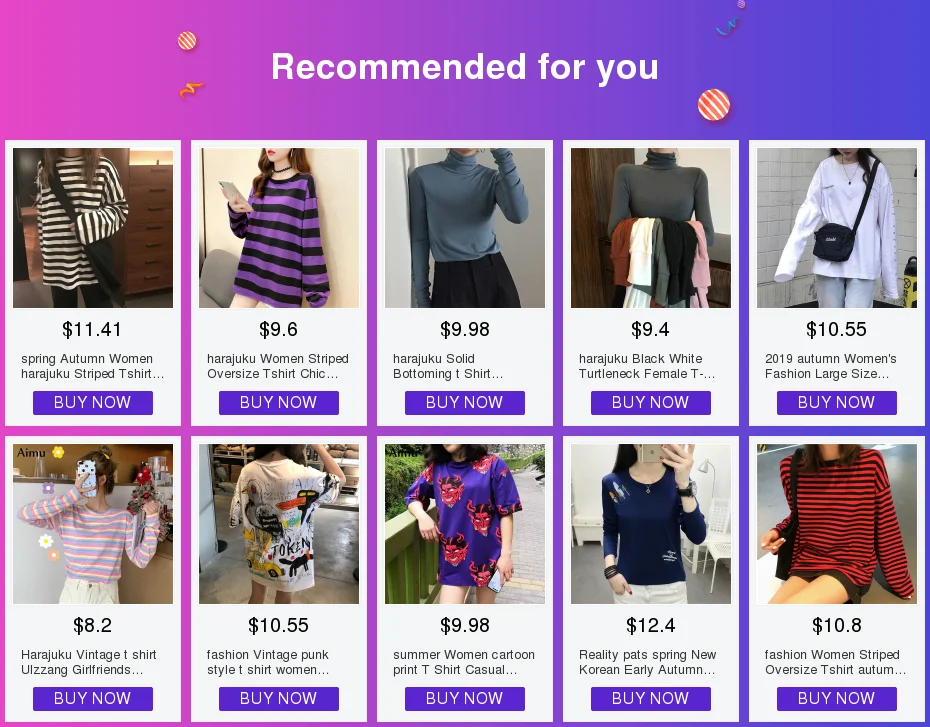Image resolution: width=930 pixels, height=727 pixels.
Task: Buy the $10.8 fashion Women Striped Tshirt
Action: pos(837,699)
